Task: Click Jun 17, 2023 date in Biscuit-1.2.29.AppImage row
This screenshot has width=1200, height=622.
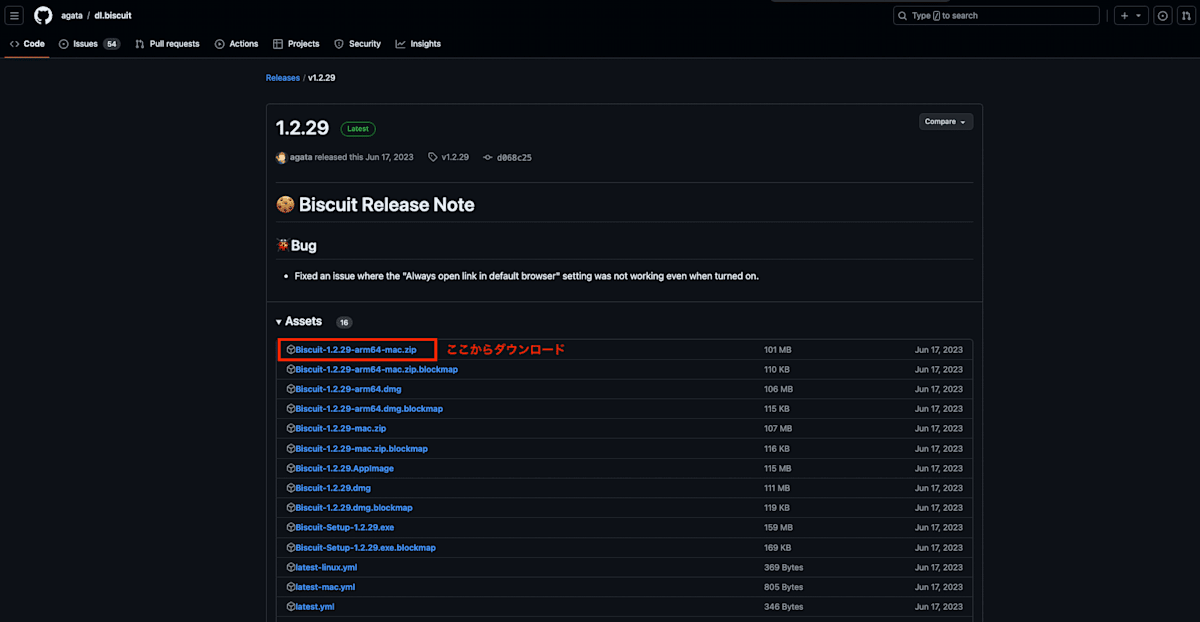Action: (x=939, y=468)
